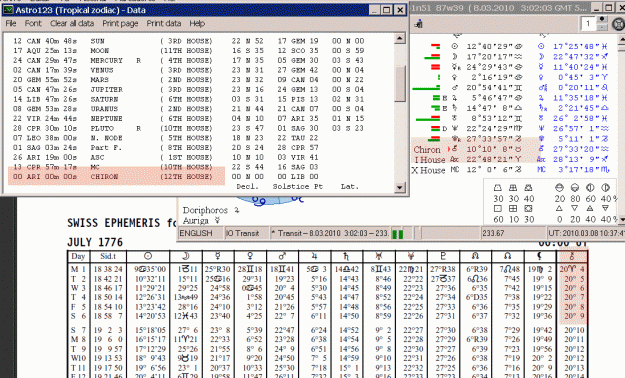Viewport: 625px width, 378px height.
Task: Click the long green Mars strength bar
Action: (426, 88)
